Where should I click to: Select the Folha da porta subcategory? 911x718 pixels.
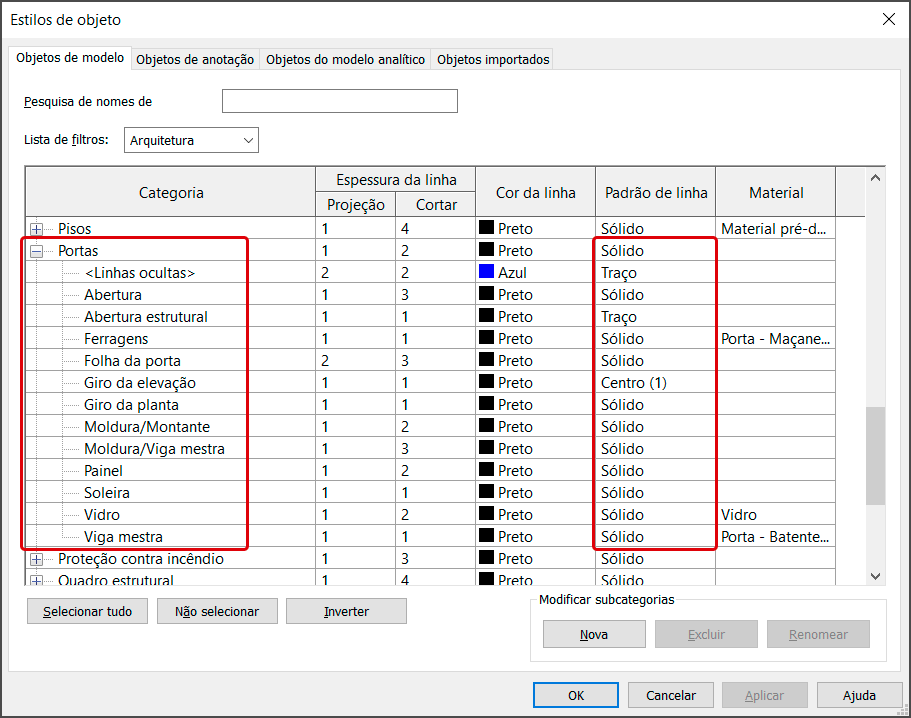(132, 361)
